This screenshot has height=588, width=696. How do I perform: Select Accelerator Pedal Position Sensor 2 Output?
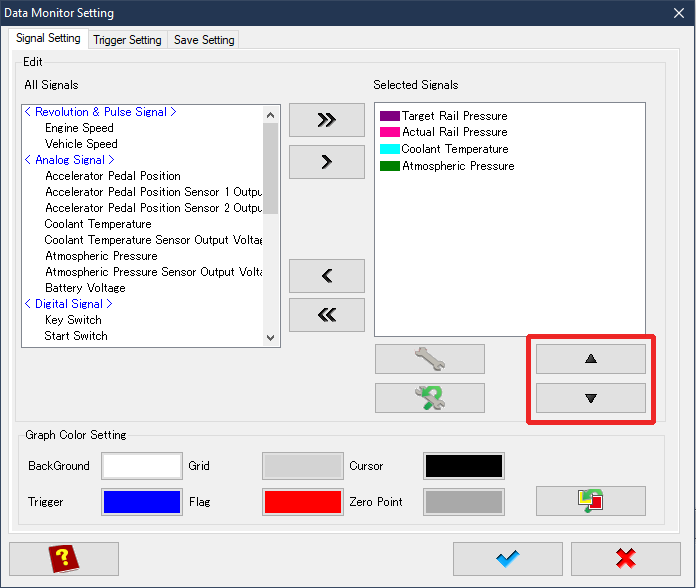(x=154, y=208)
